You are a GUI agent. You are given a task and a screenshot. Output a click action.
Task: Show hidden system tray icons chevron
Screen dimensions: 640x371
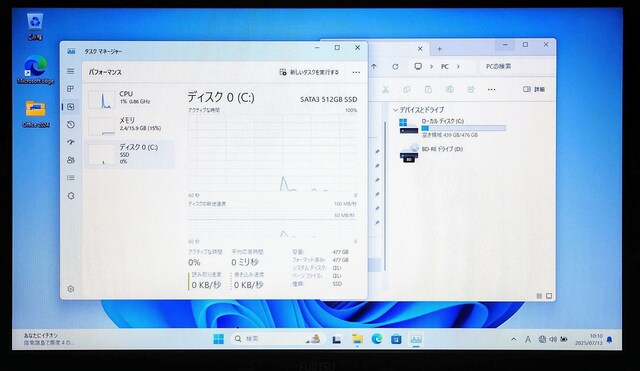(x=513, y=339)
